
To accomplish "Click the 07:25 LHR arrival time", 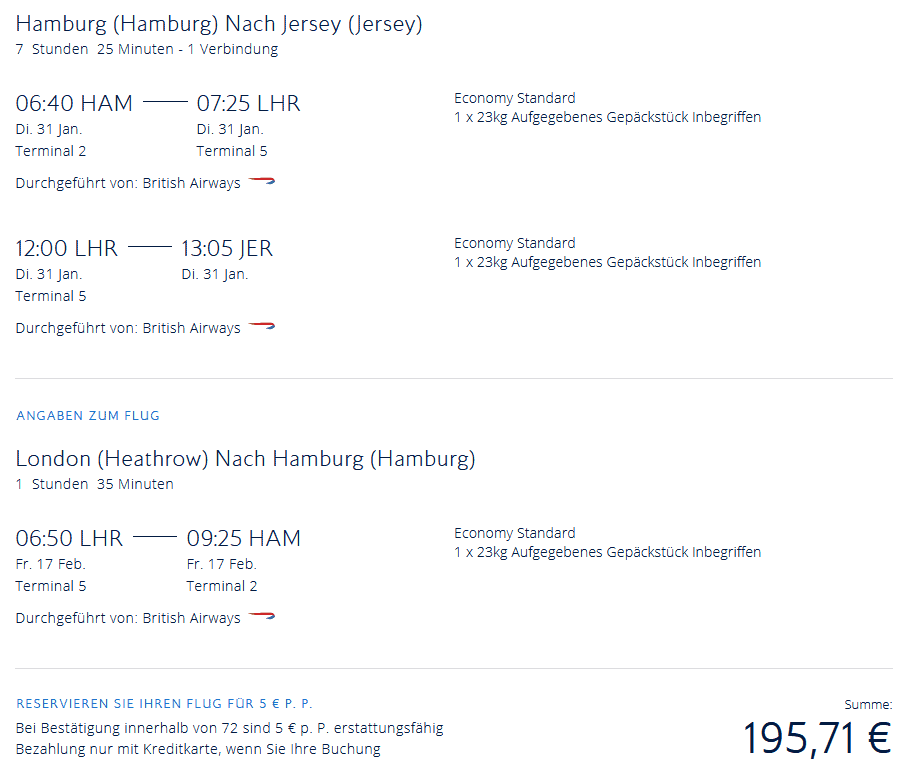I will click(x=248, y=103).
